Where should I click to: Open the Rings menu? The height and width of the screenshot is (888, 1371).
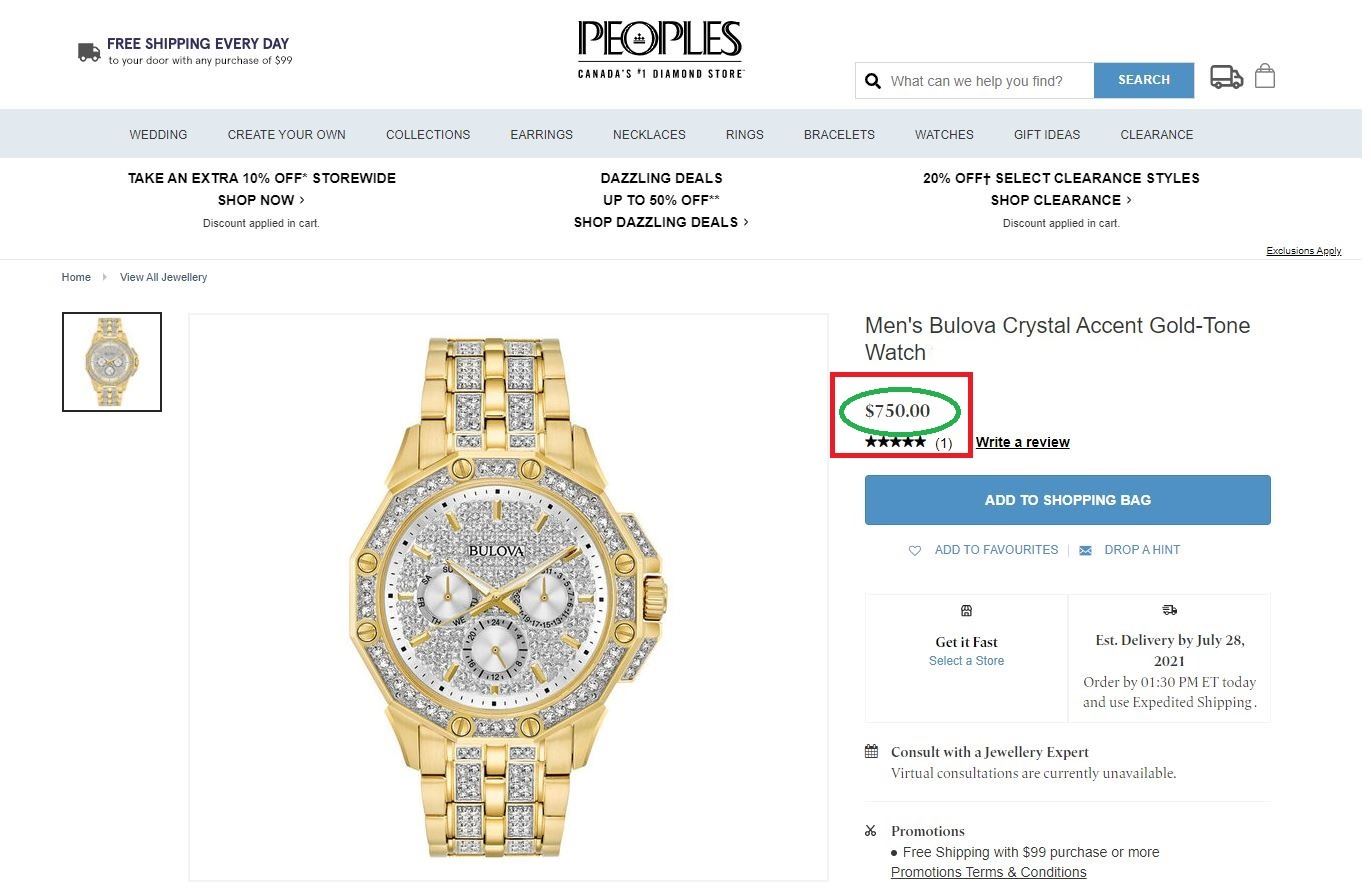pos(744,135)
